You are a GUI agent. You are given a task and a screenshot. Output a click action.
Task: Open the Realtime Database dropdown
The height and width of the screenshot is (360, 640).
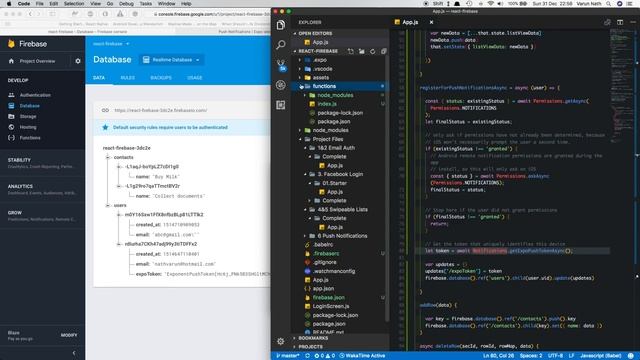pyautogui.click(x=171, y=60)
